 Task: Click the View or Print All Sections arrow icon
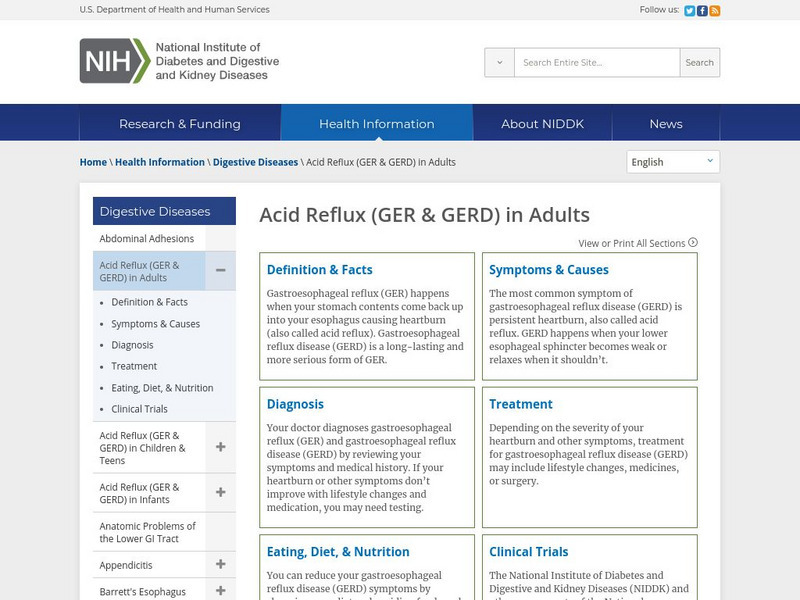692,242
